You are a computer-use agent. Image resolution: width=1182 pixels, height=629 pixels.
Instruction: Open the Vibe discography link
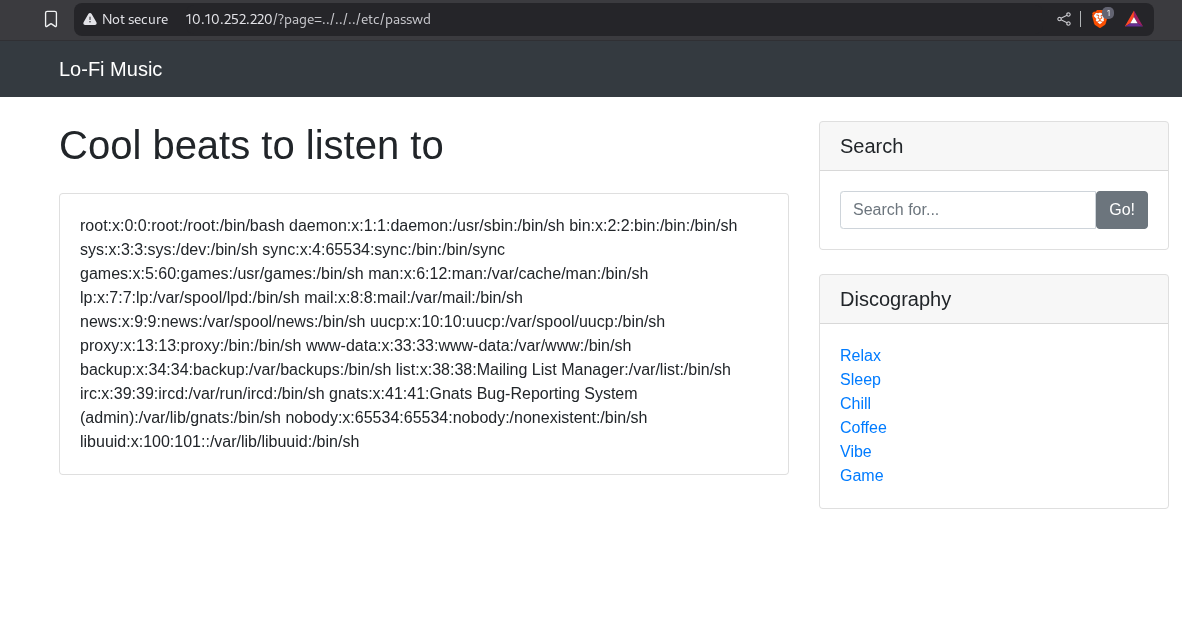tap(856, 452)
